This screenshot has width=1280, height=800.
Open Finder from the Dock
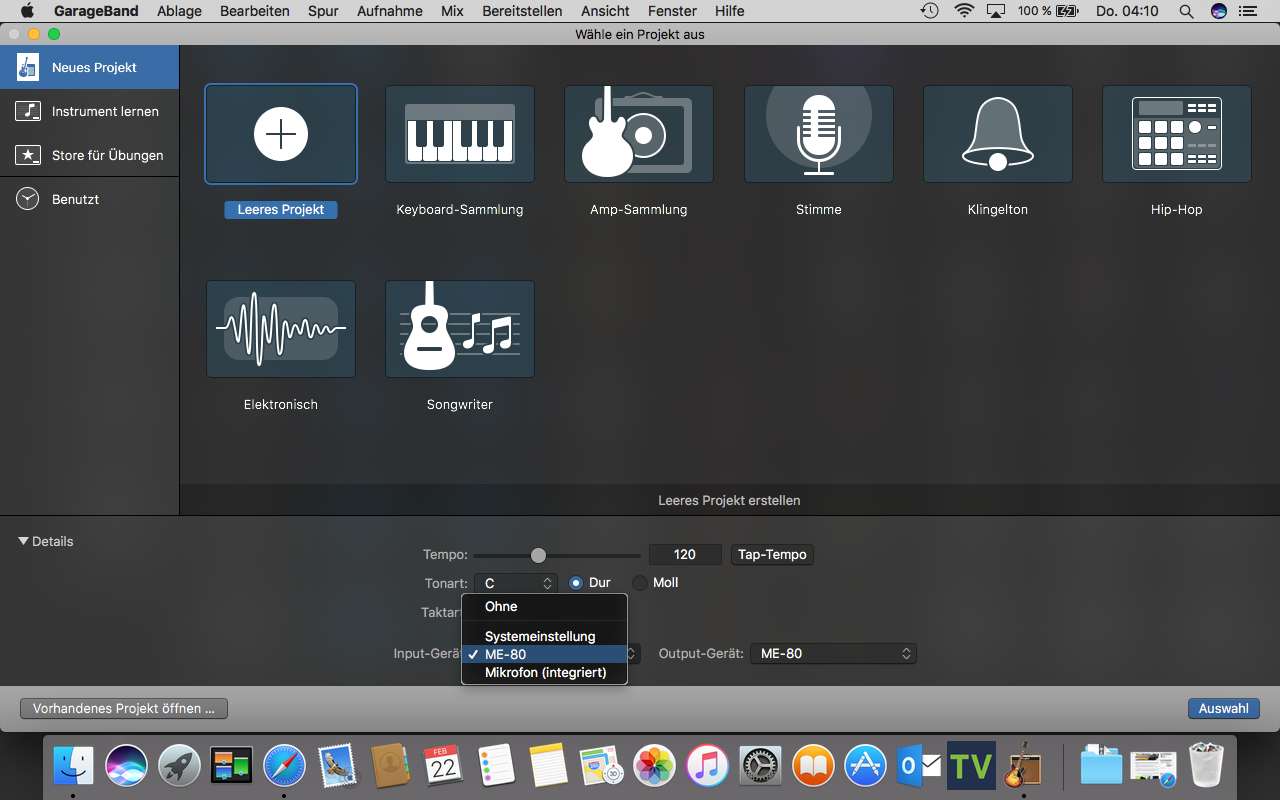[73, 766]
